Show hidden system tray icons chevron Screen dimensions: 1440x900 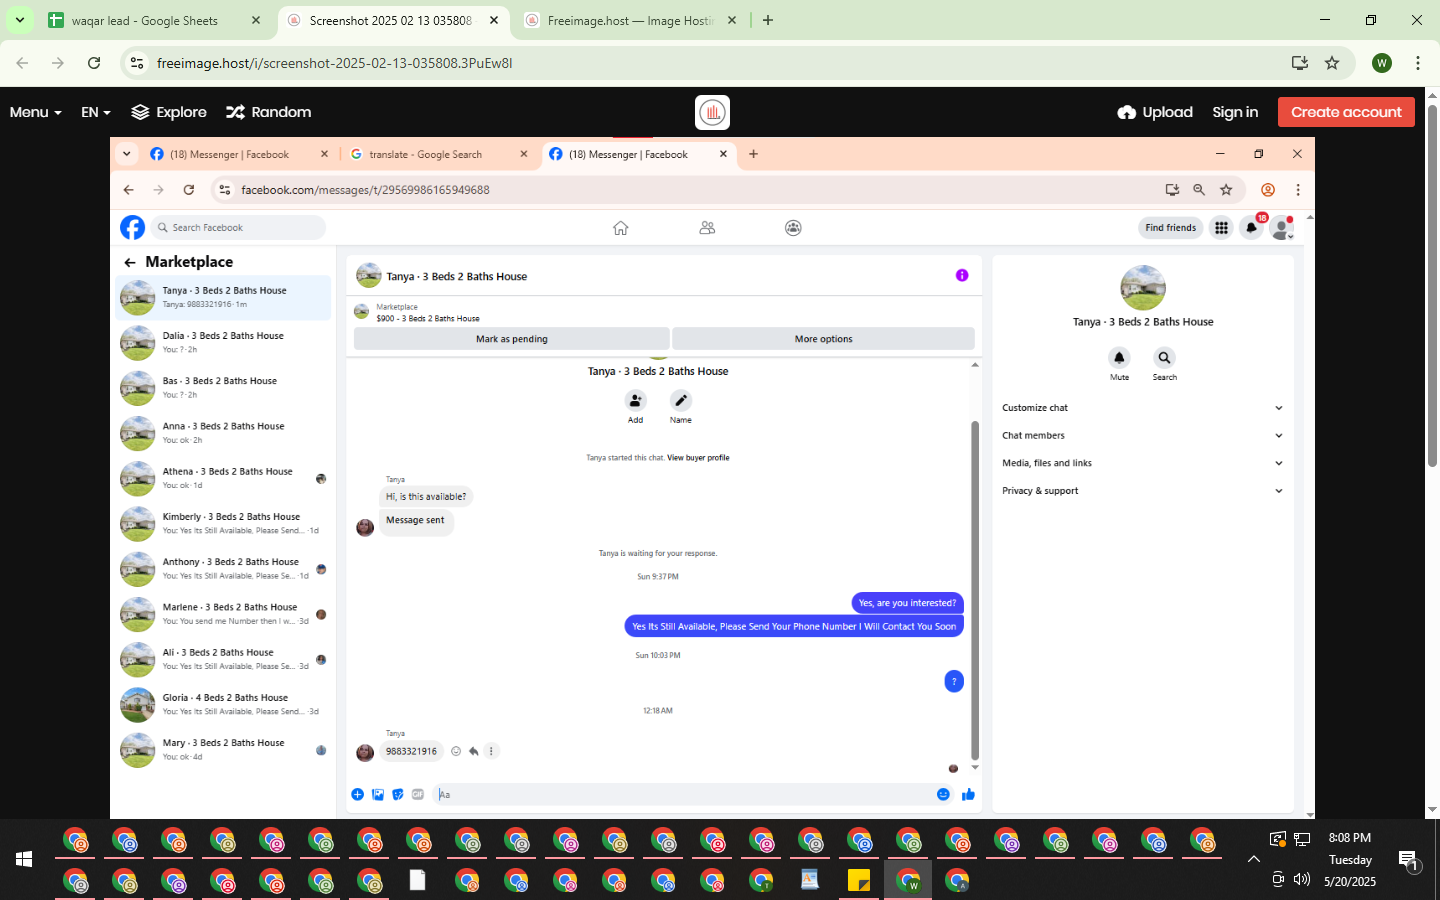point(1254,859)
